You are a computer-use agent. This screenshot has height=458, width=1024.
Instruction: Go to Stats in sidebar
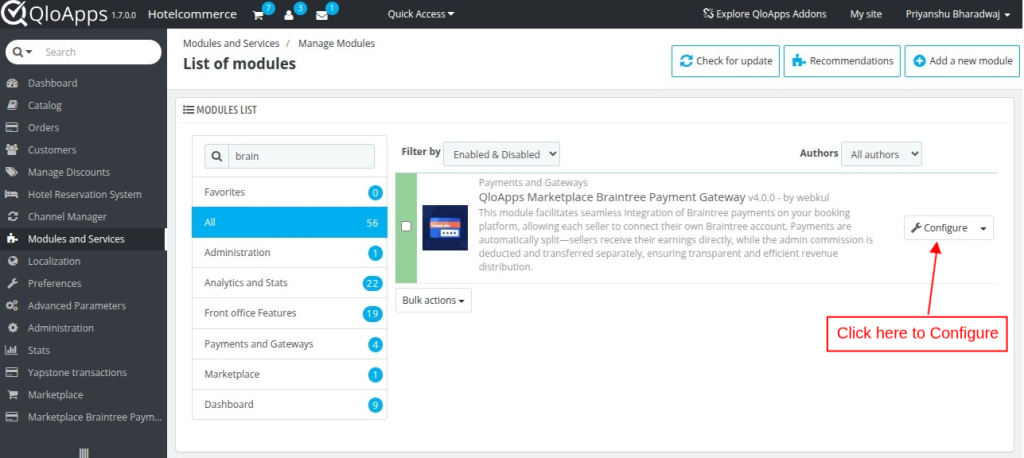pyautogui.click(x=40, y=350)
